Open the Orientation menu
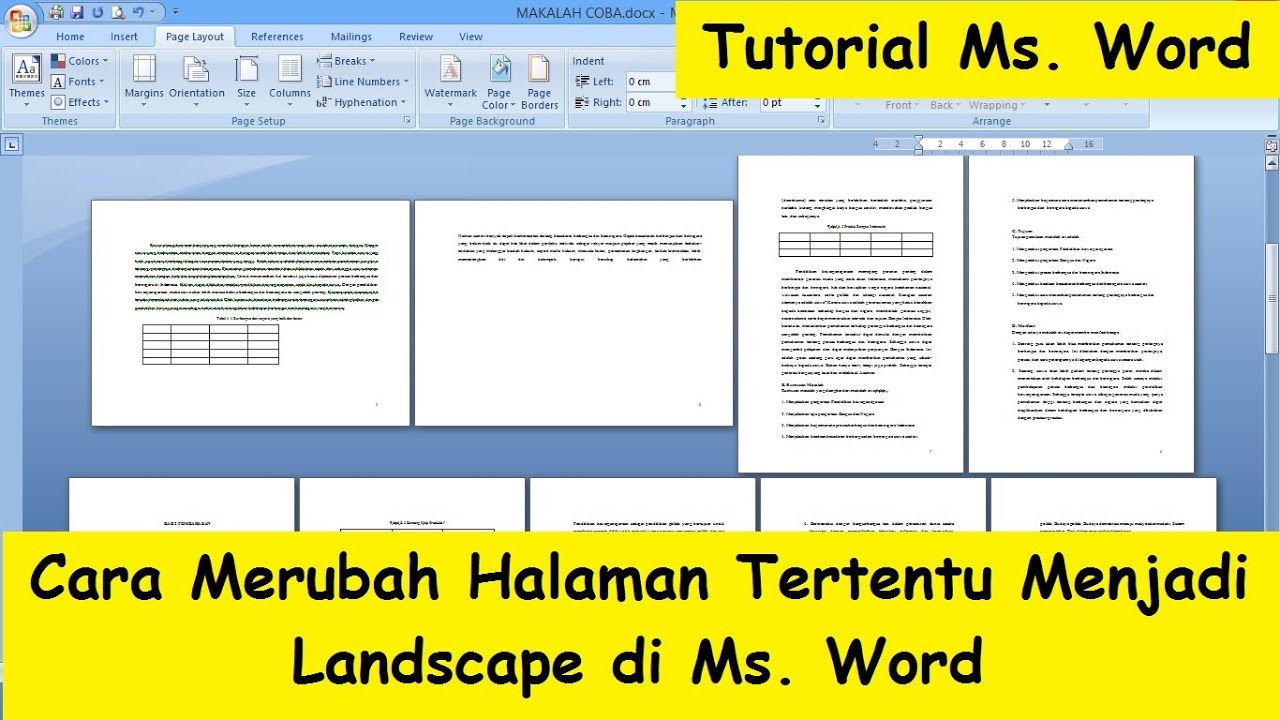 pyautogui.click(x=197, y=79)
